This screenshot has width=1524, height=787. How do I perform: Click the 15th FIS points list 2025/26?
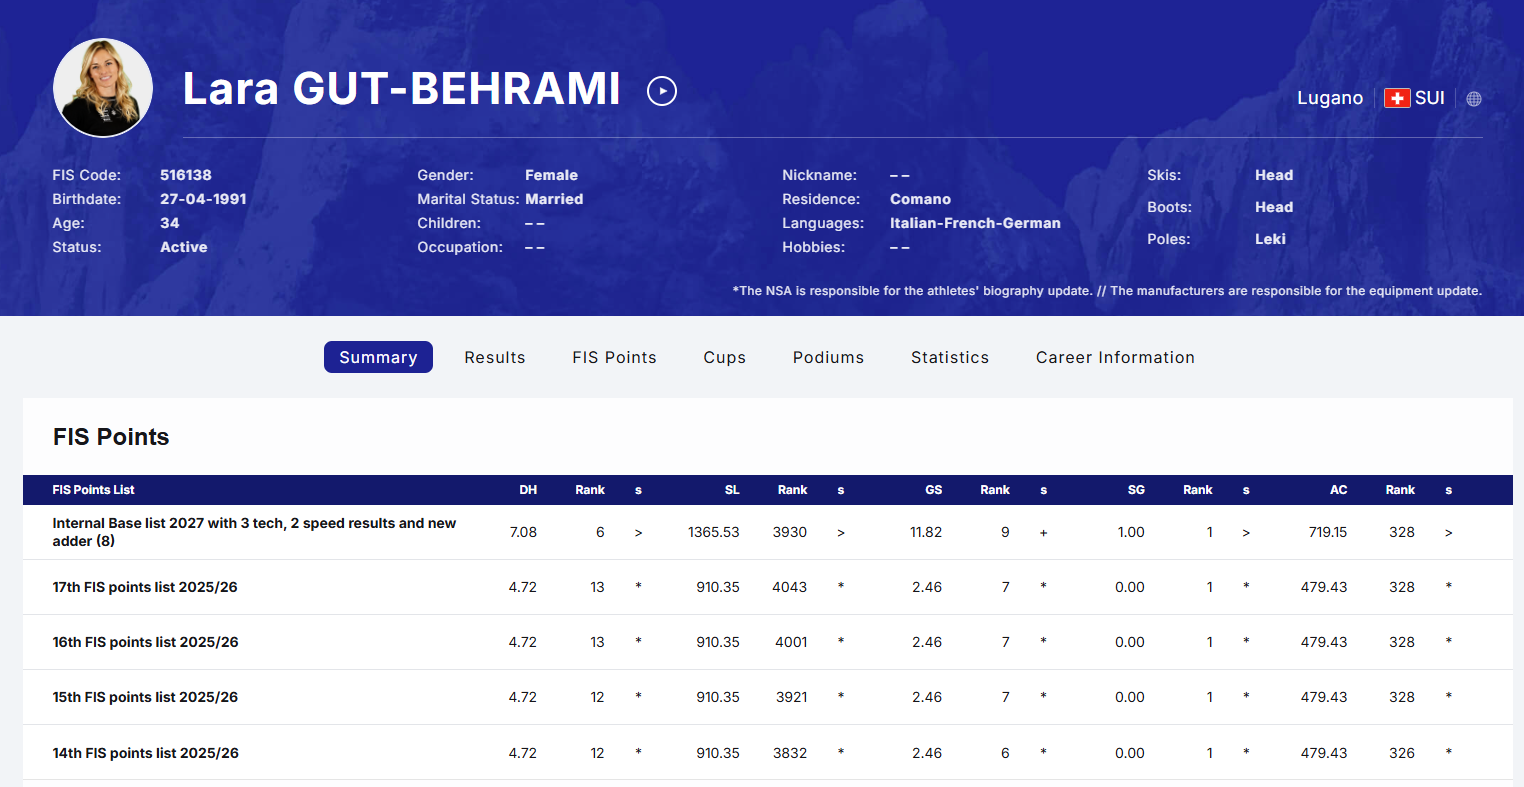pos(145,697)
